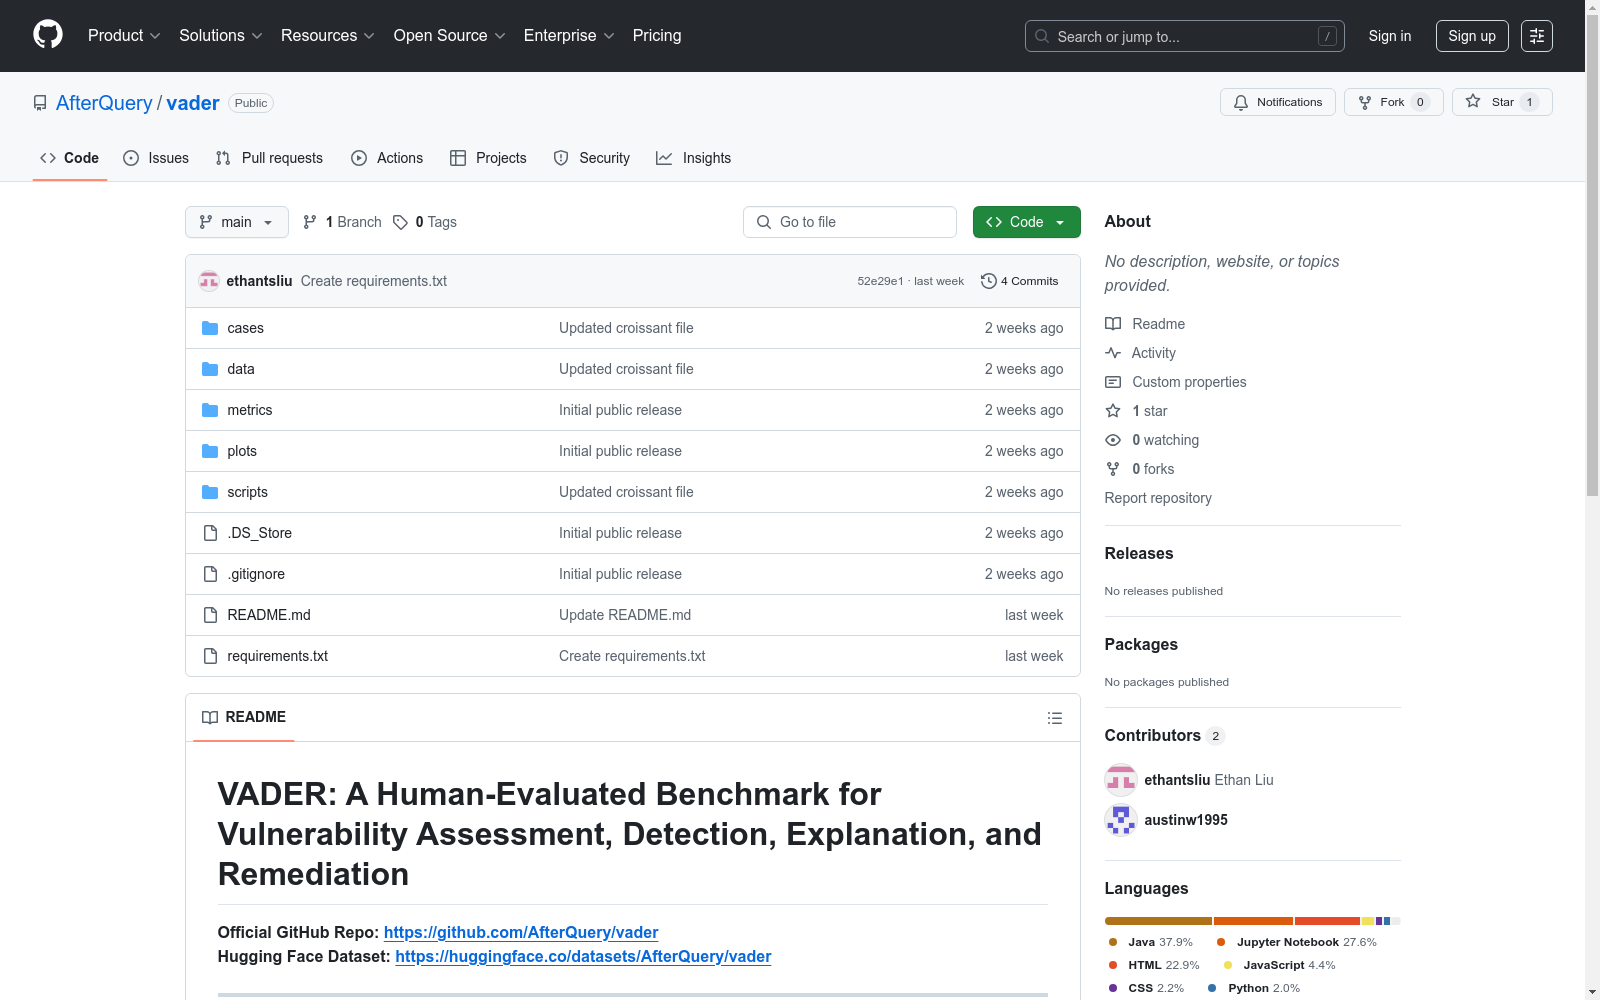
Task: Click the tag icon beside Tags
Action: click(400, 222)
